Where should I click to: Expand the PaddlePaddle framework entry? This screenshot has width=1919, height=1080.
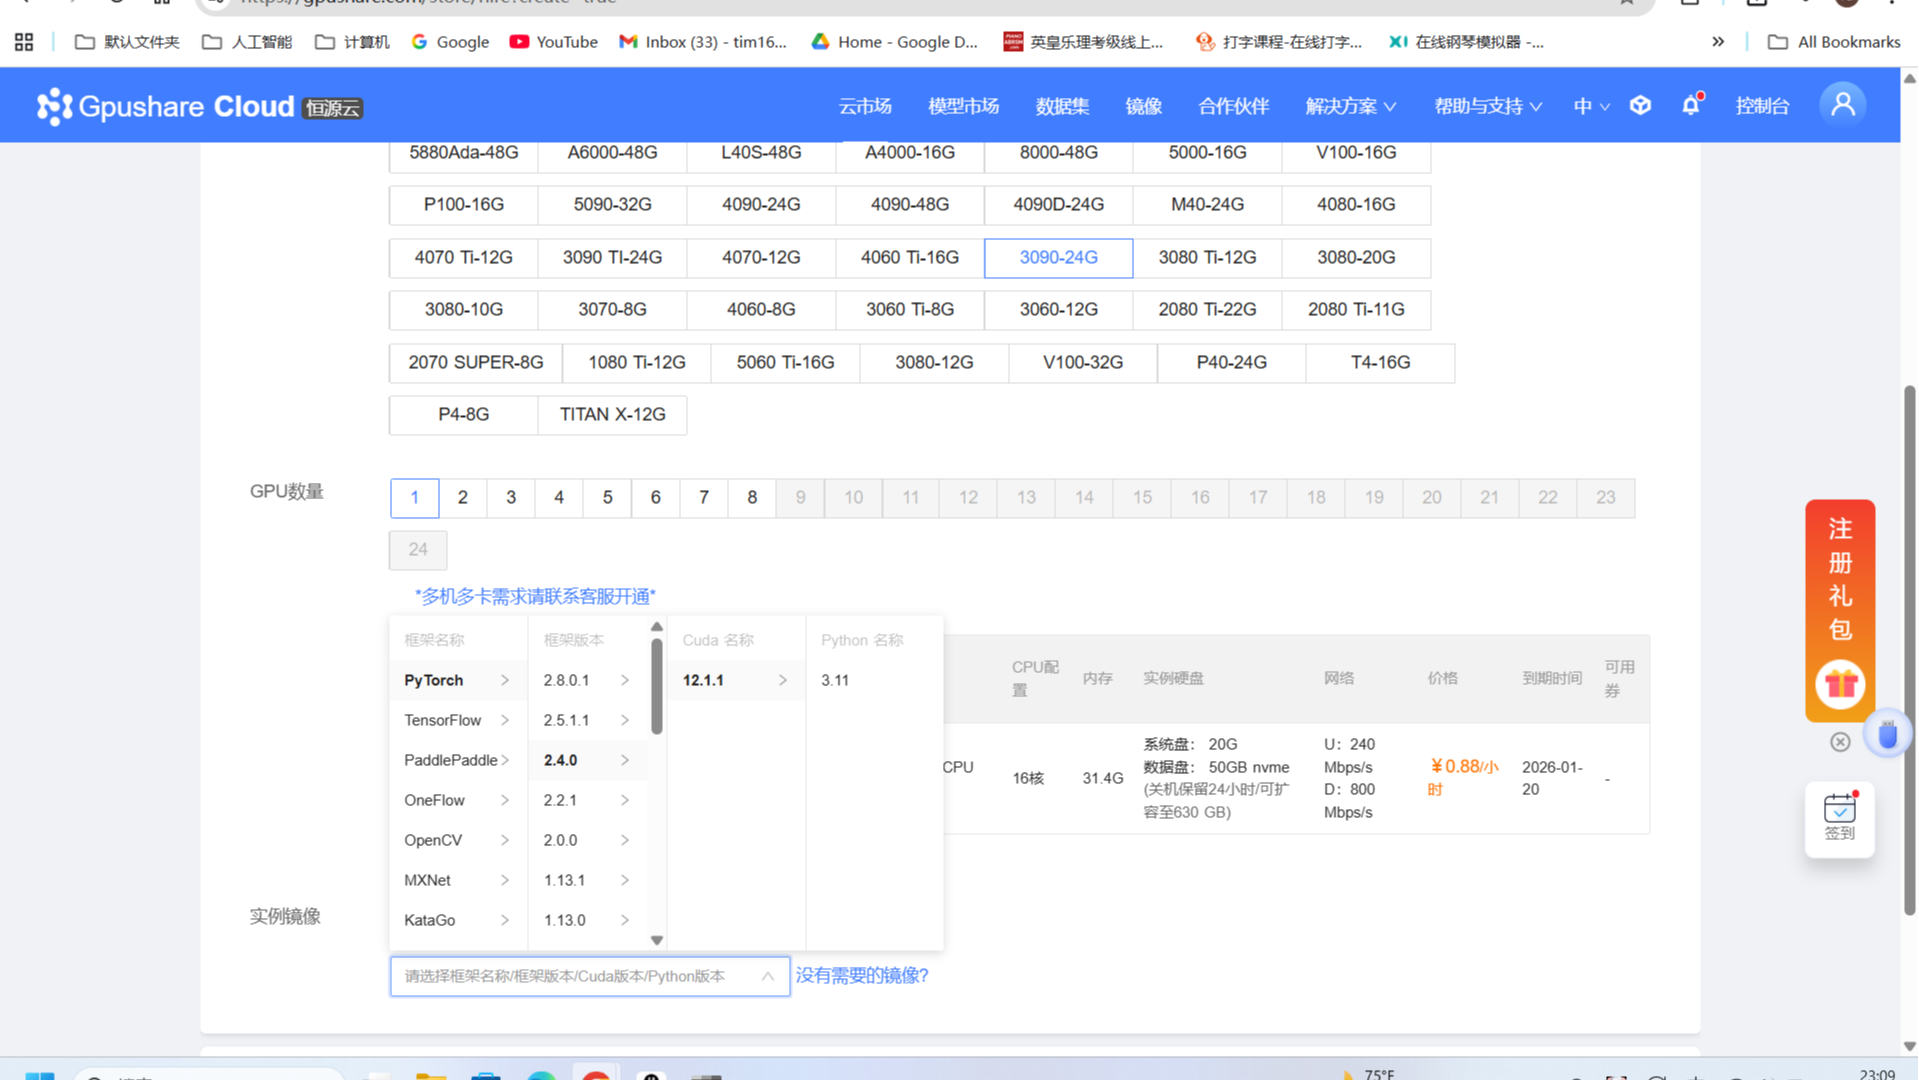click(457, 760)
